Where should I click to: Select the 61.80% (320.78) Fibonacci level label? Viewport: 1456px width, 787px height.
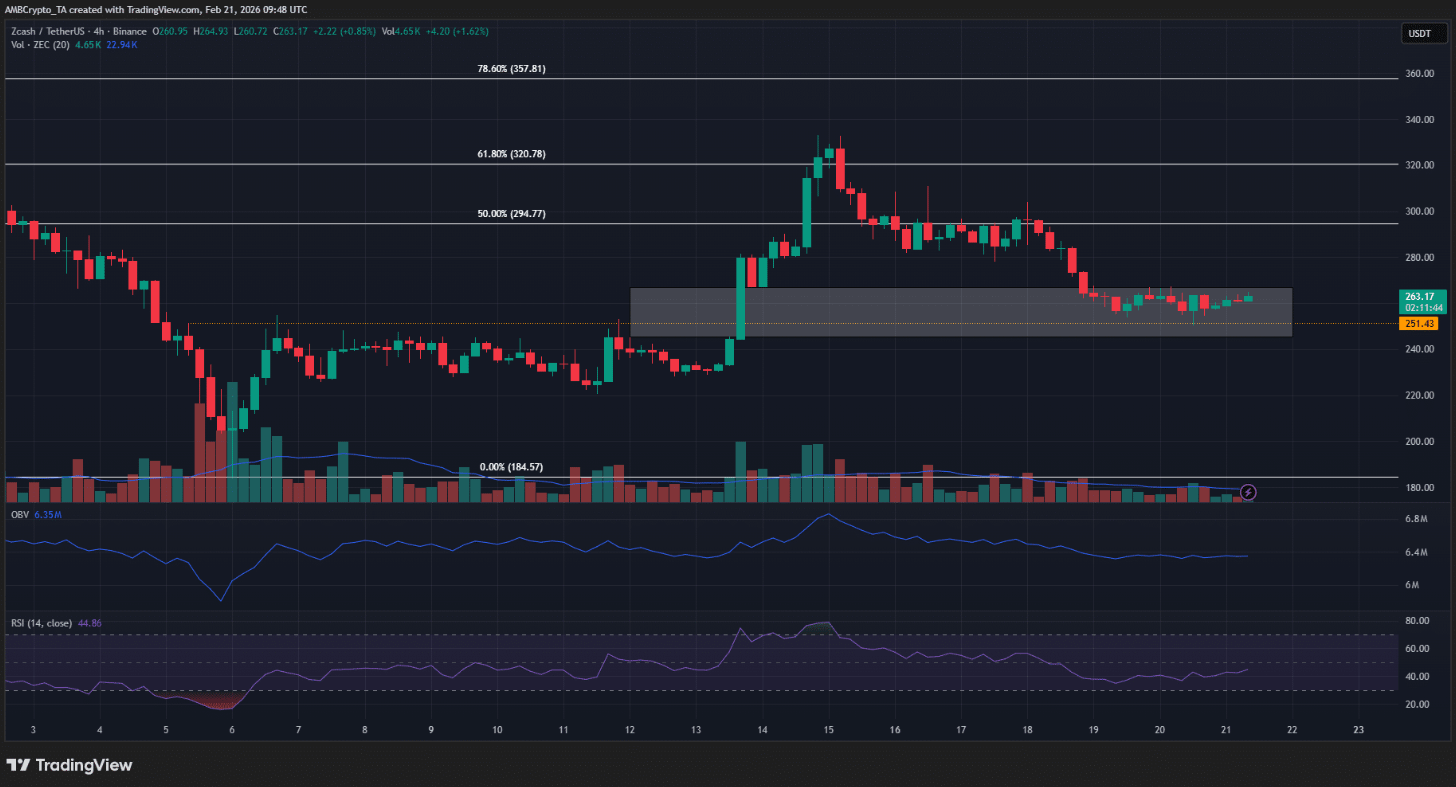click(x=511, y=154)
